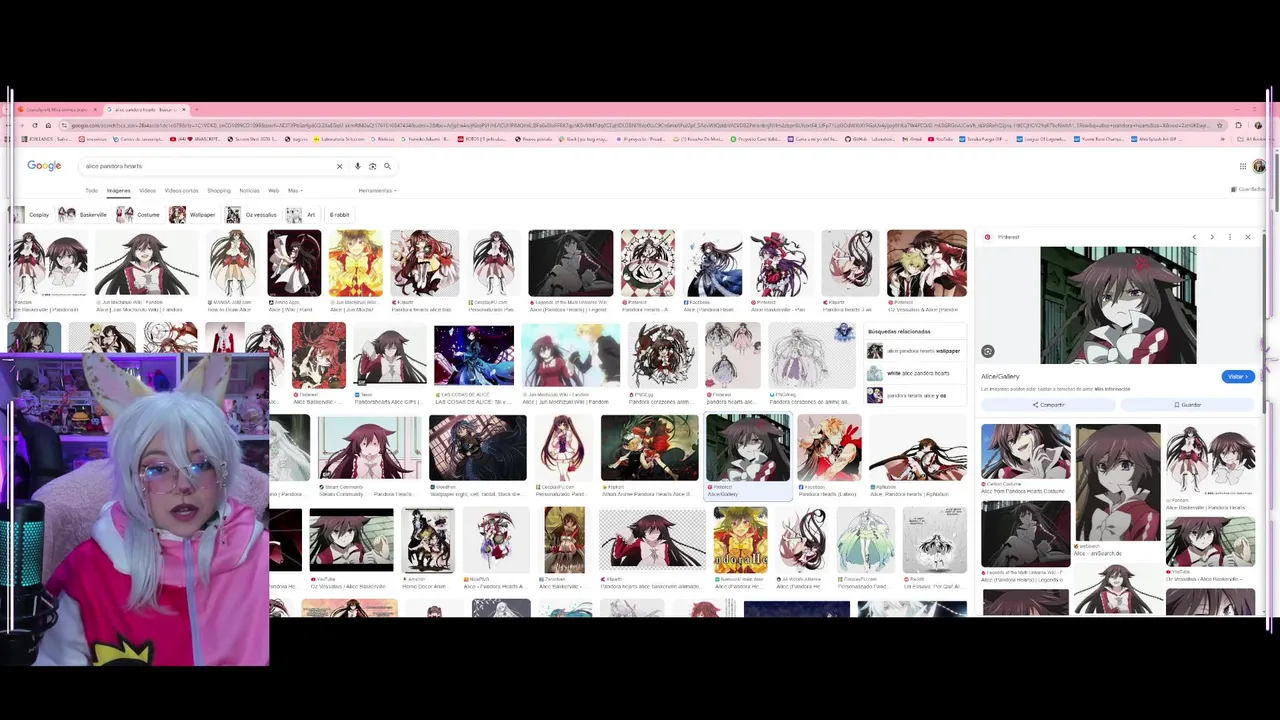Show the next image in the preview panel
This screenshot has height=720, width=1280.
point(1212,237)
